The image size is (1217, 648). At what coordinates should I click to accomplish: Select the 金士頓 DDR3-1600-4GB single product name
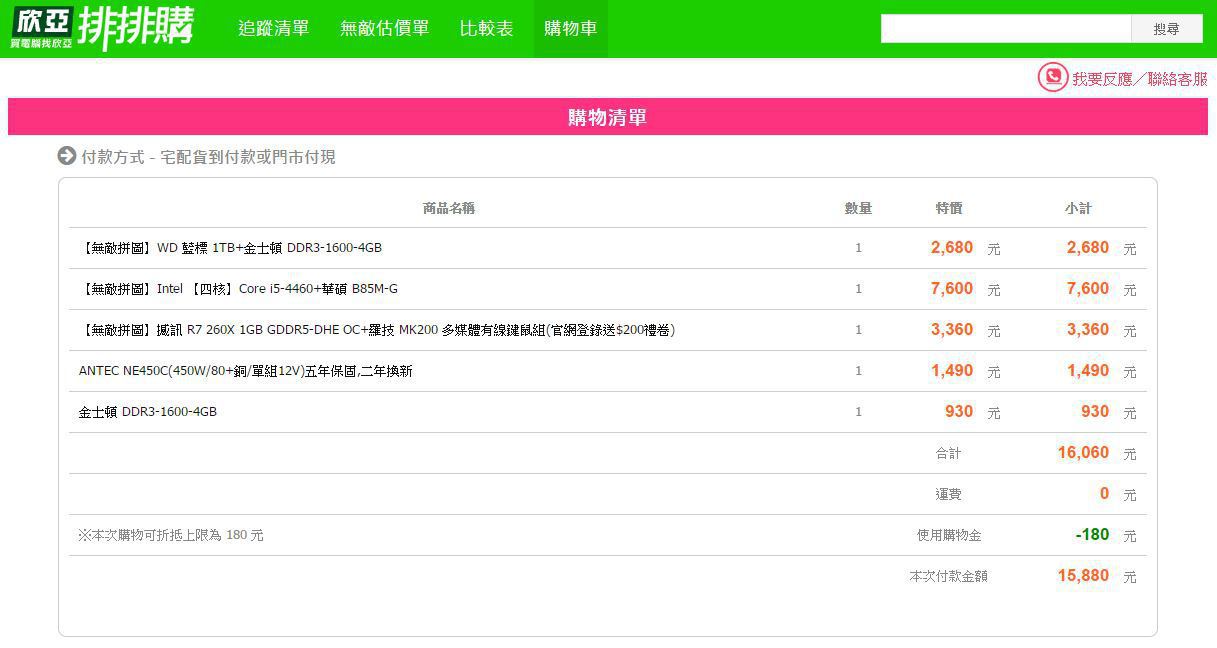click(x=148, y=412)
